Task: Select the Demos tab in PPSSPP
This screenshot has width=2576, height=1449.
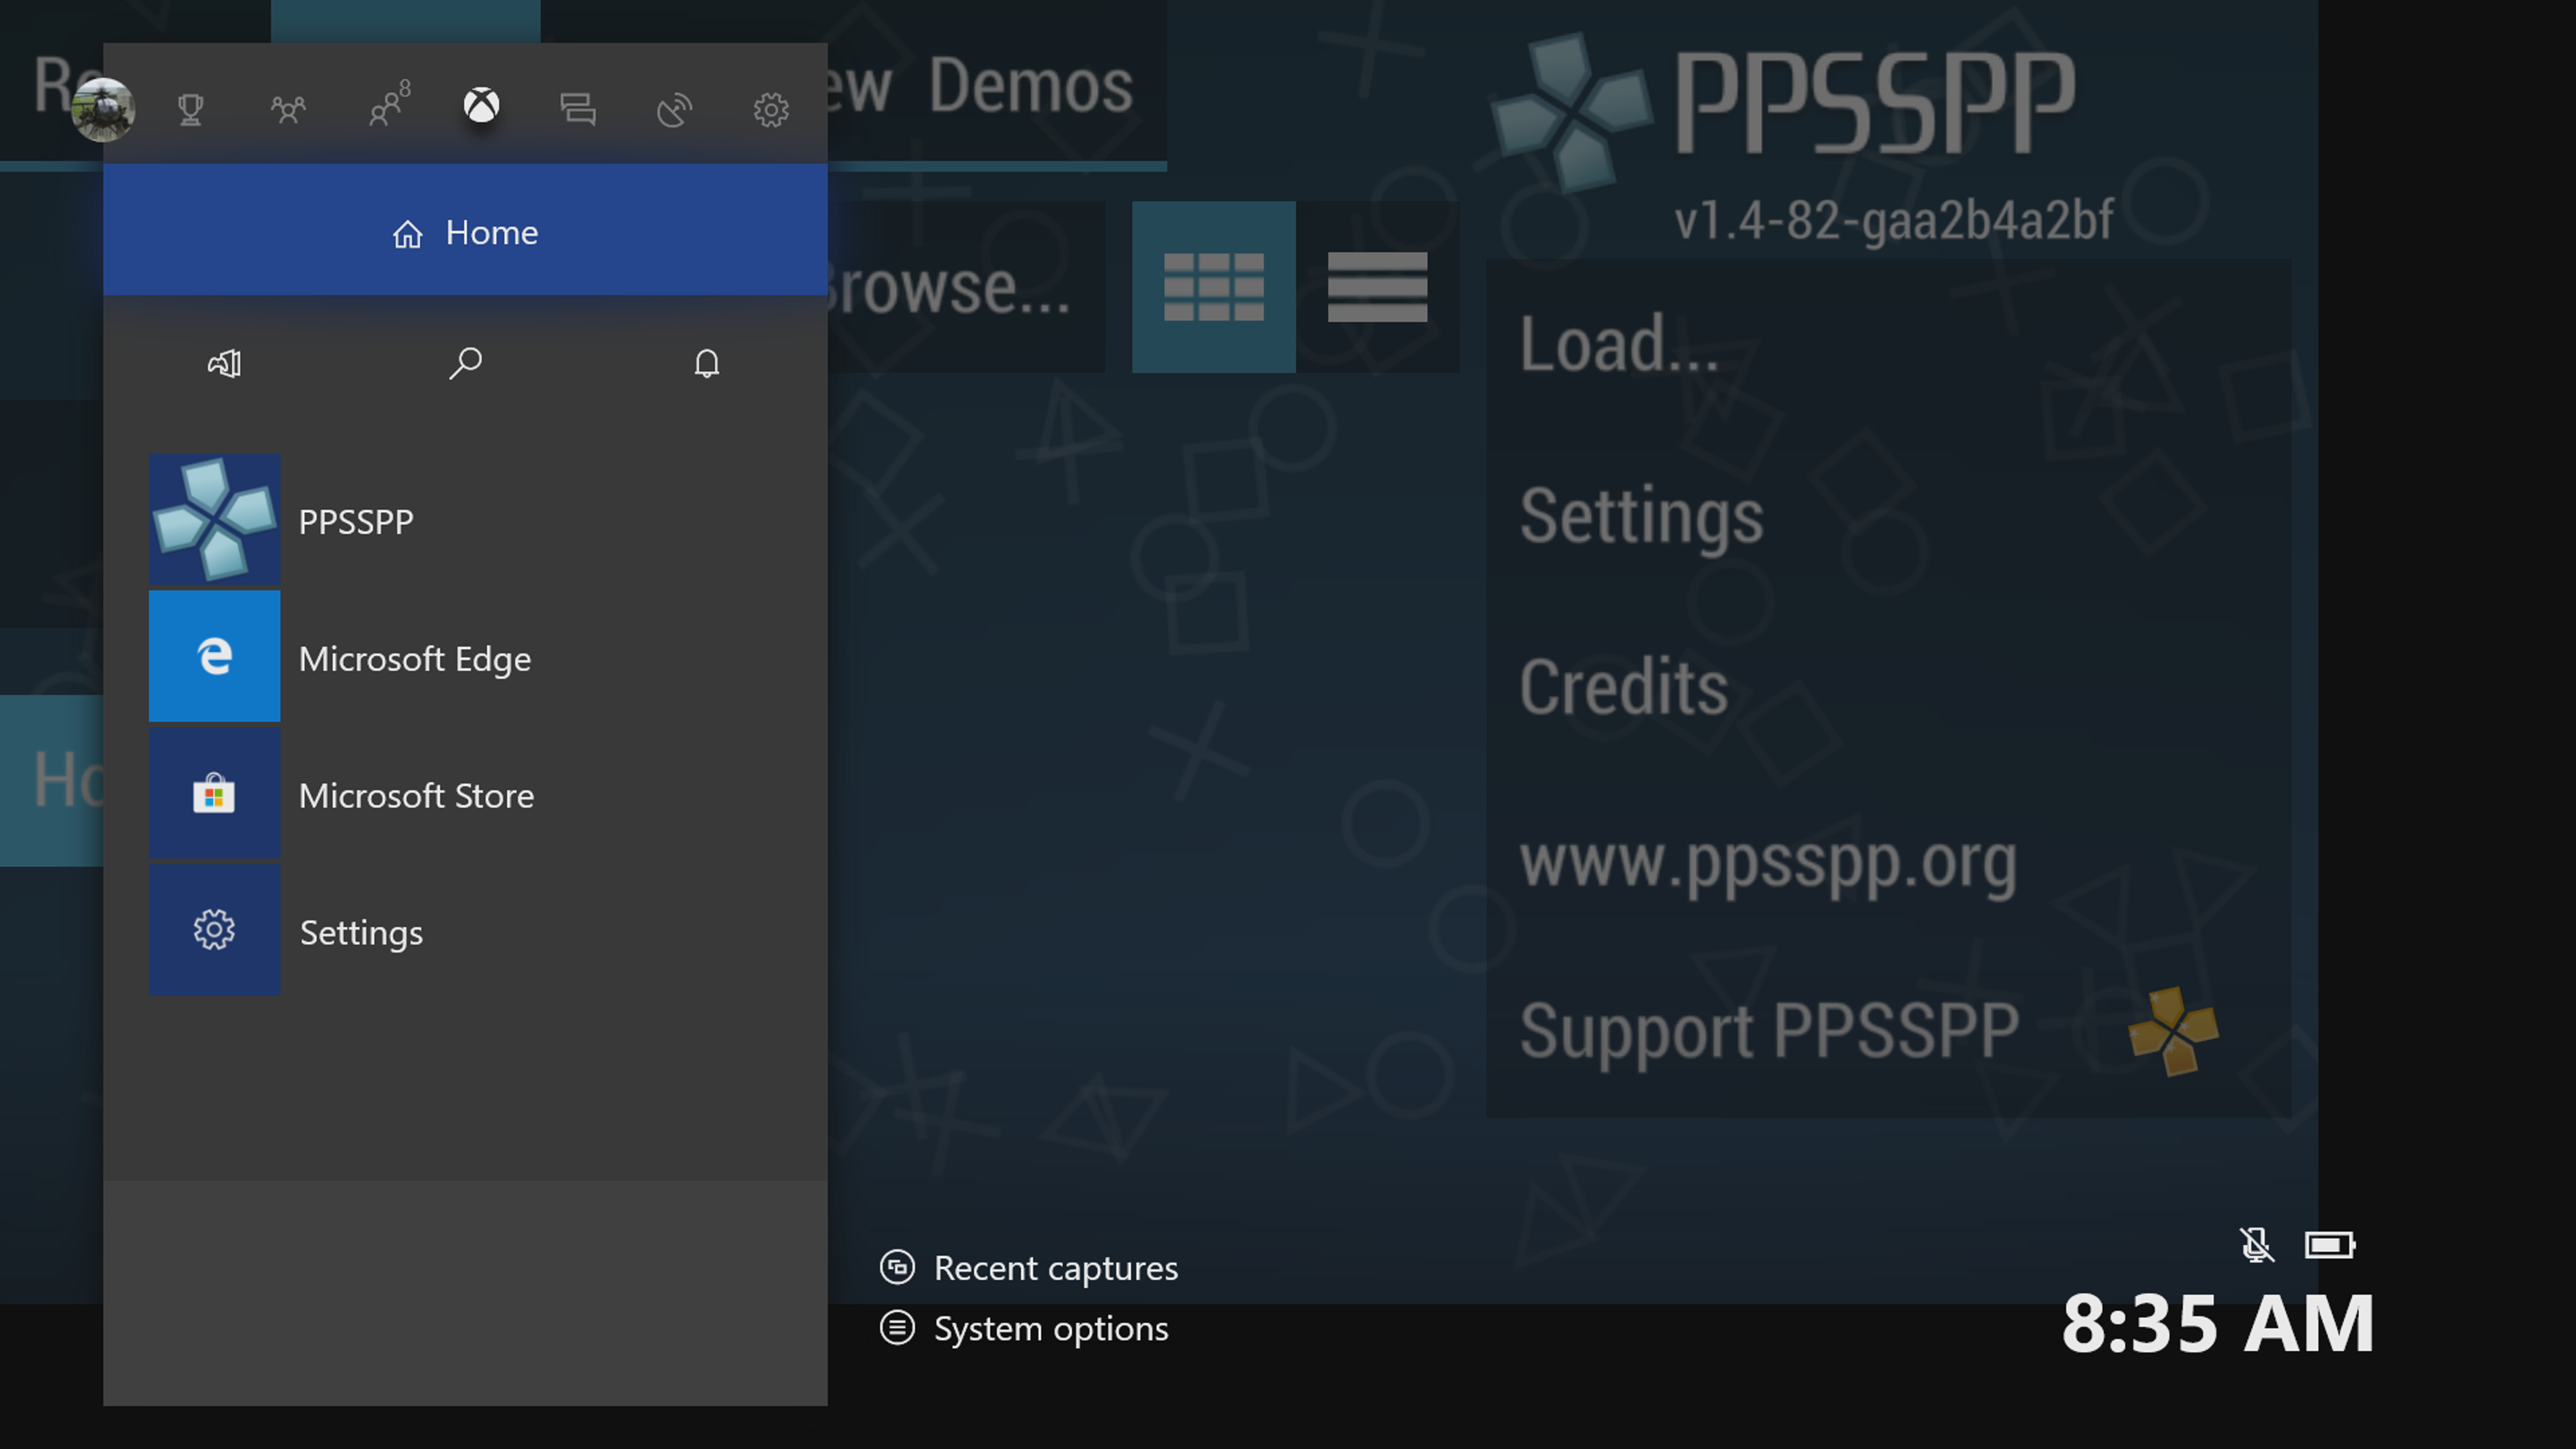Action: [x=1030, y=86]
